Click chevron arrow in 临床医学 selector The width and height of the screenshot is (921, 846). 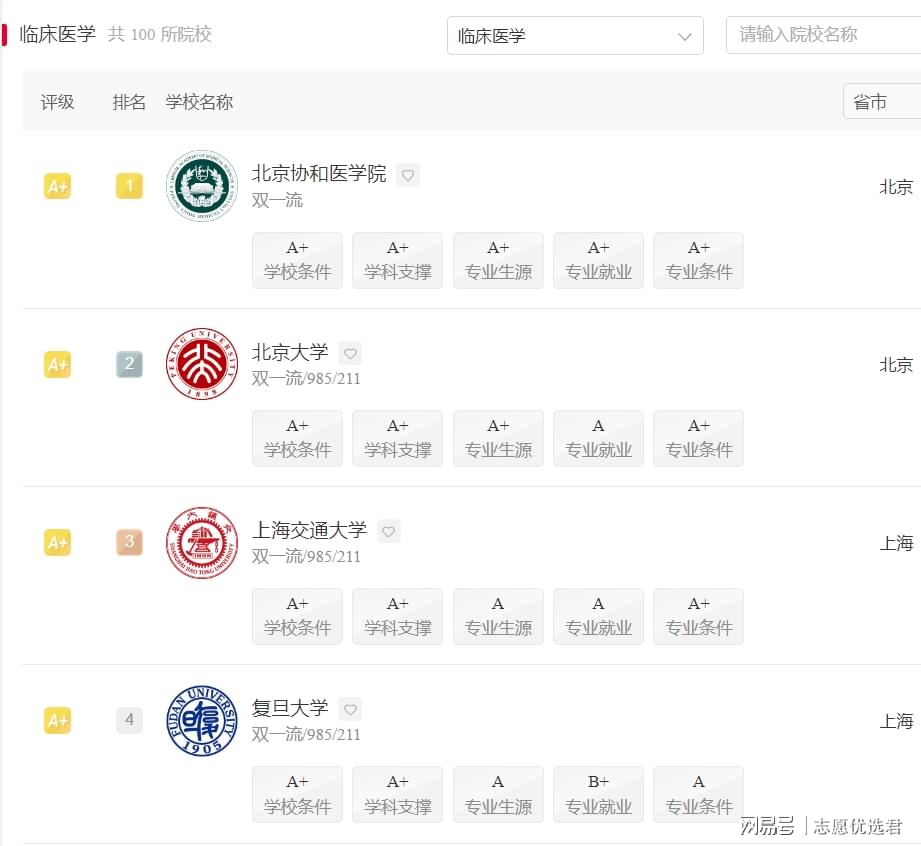pyautogui.click(x=684, y=36)
